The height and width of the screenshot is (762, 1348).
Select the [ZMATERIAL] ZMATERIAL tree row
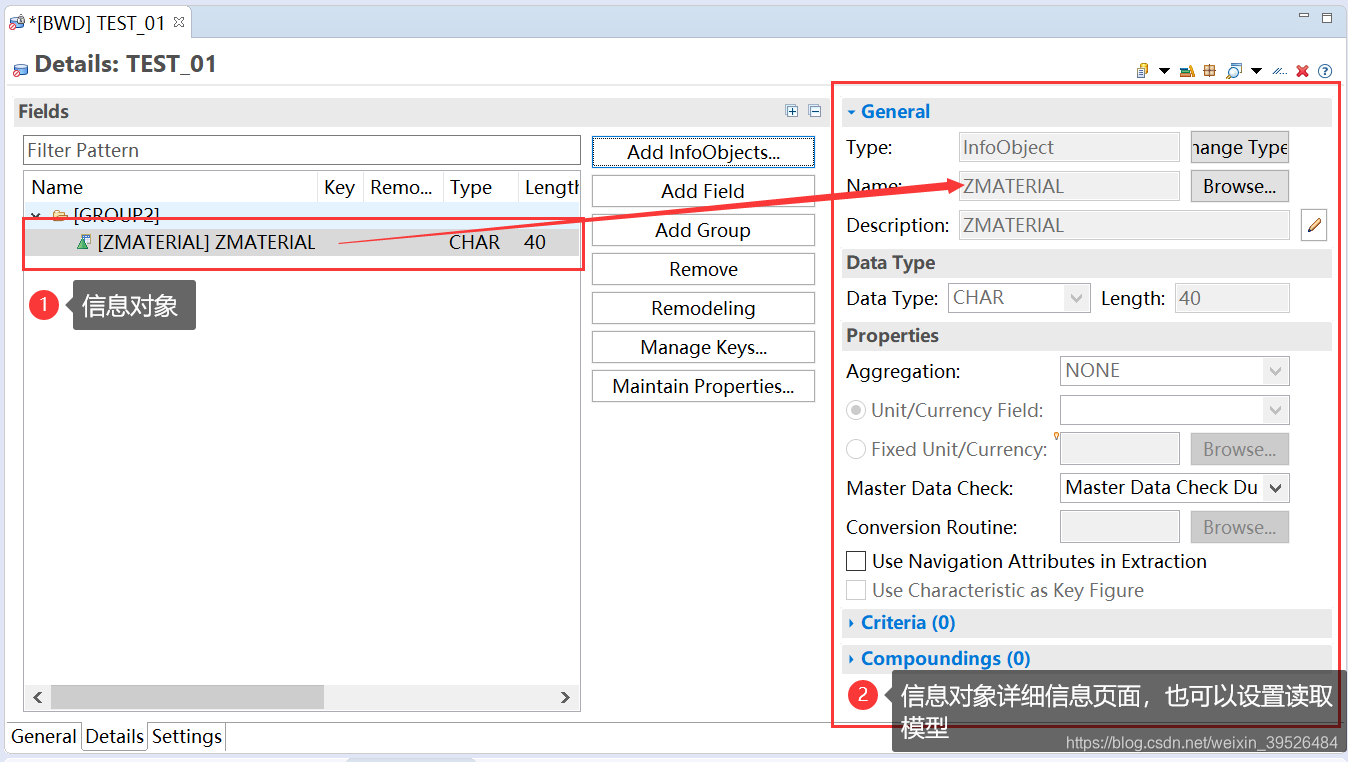(302, 242)
